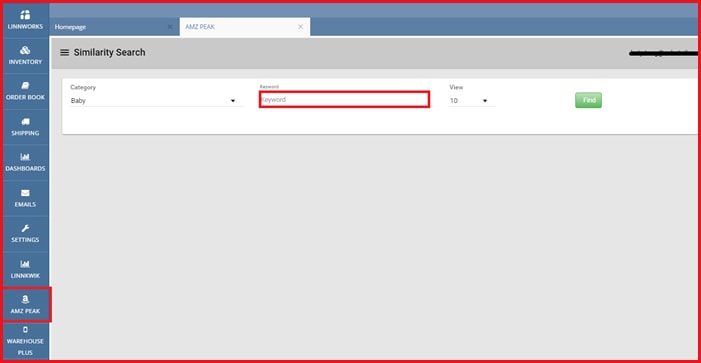Open the Settings wrench sidebar icon
The width and height of the screenshot is (701, 363).
coord(25,228)
